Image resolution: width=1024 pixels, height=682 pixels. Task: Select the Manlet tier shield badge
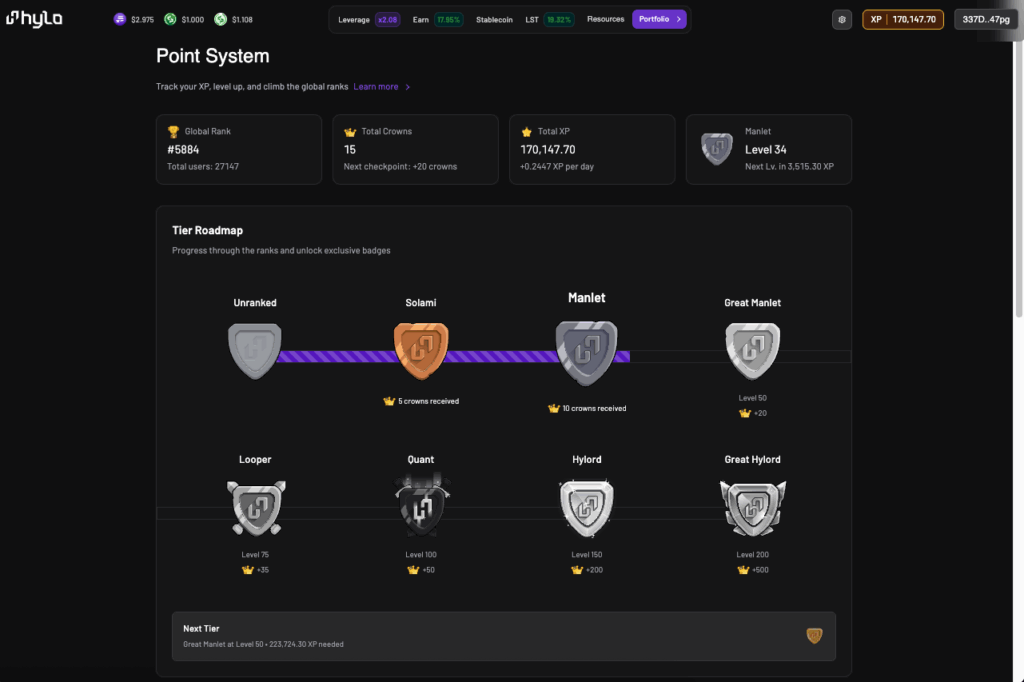(586, 351)
